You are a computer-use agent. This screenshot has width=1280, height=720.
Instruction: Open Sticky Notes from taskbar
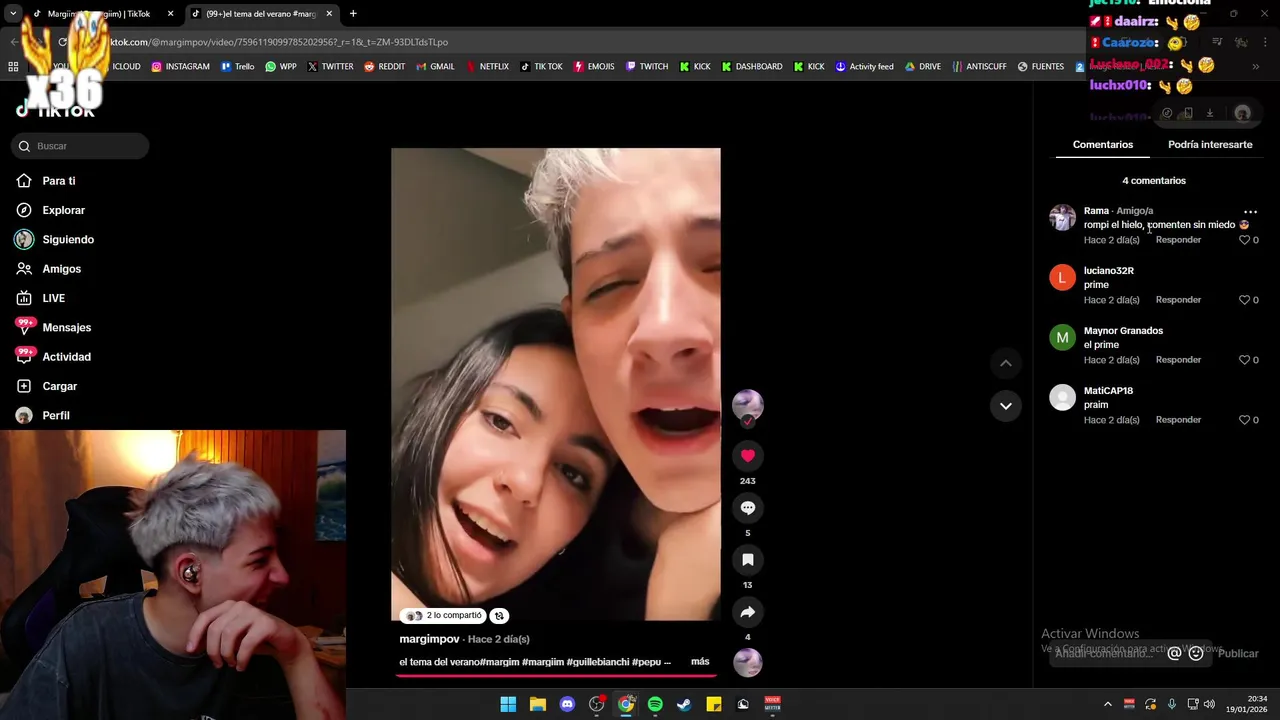pos(714,704)
